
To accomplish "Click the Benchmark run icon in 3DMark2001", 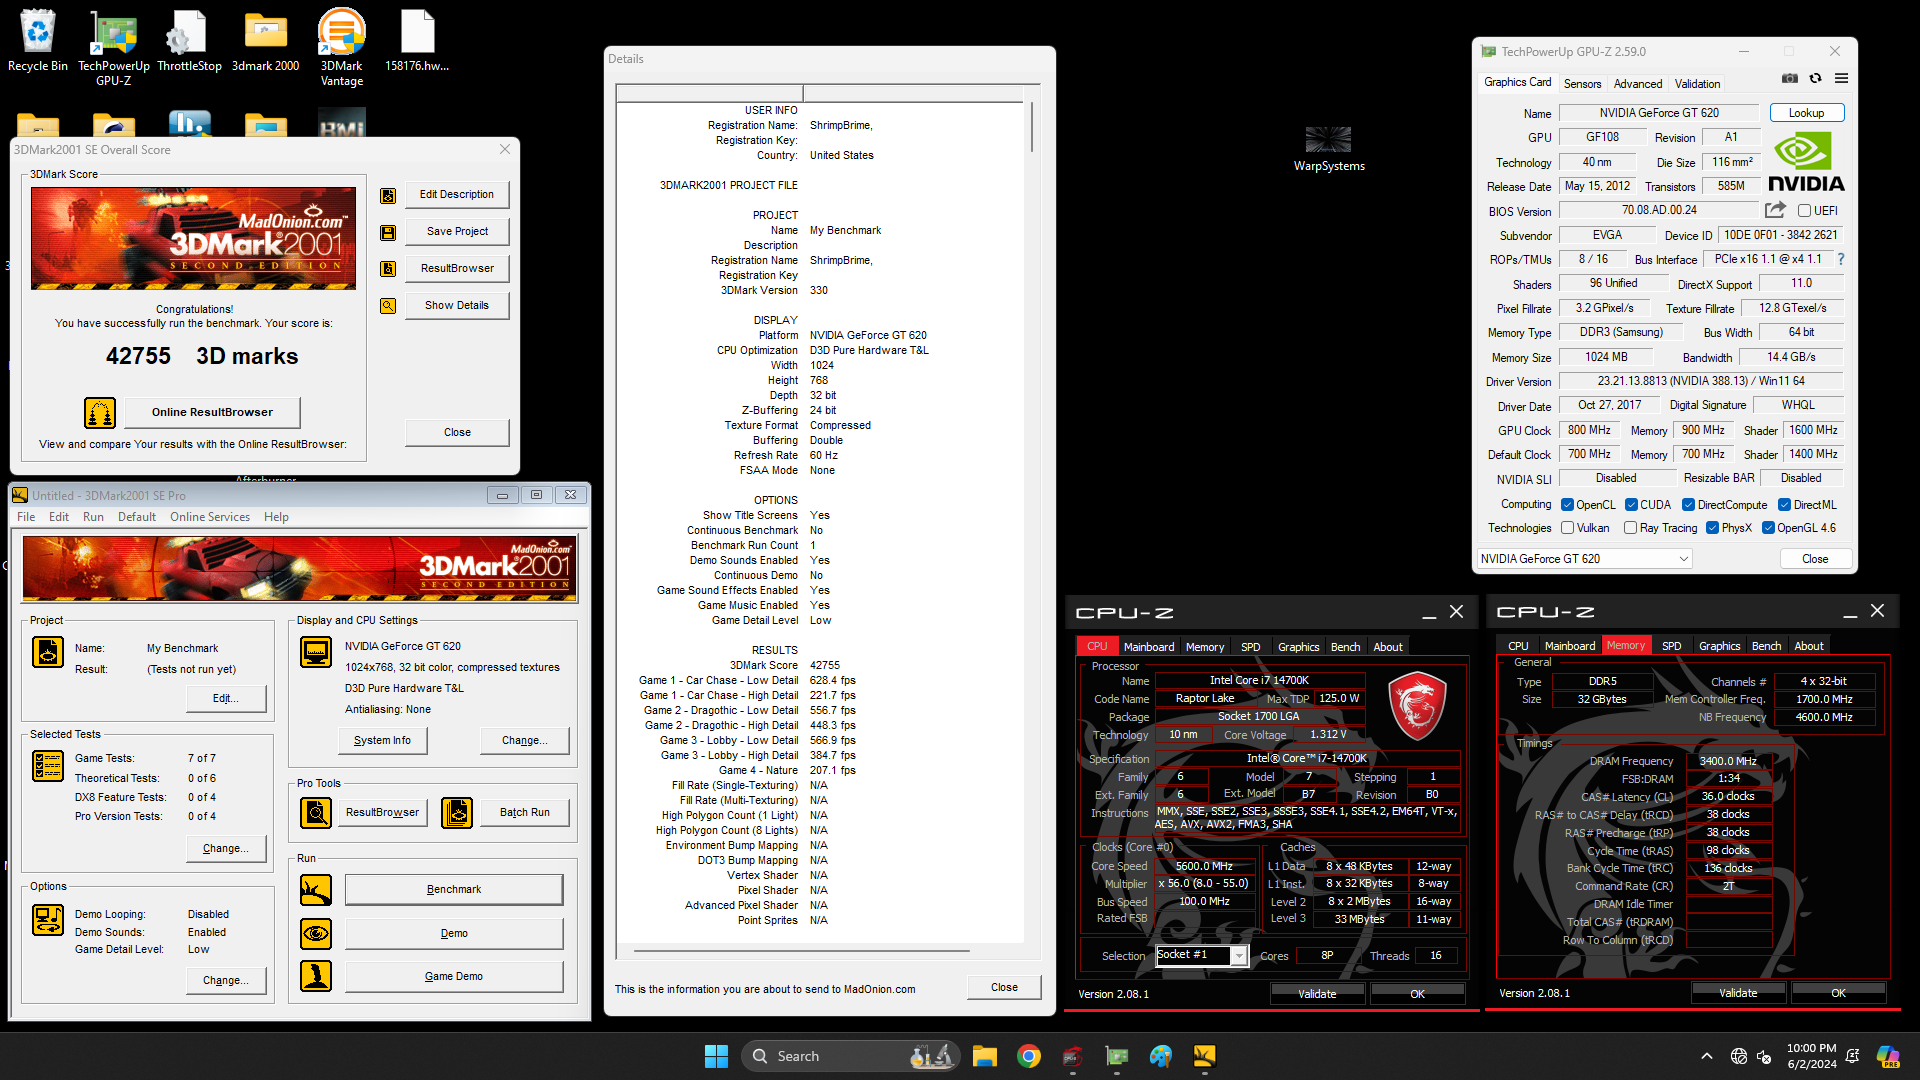I will tap(316, 889).
